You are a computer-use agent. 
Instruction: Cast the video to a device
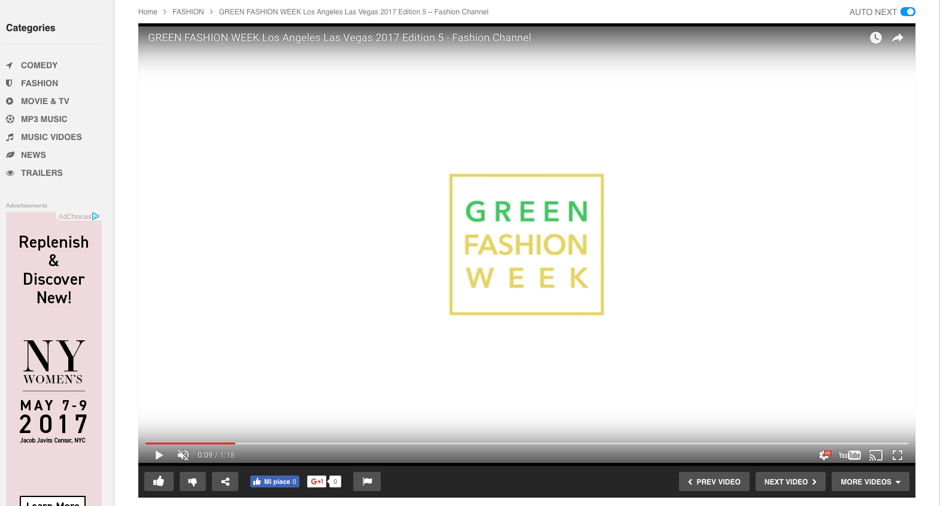pyautogui.click(x=875, y=455)
